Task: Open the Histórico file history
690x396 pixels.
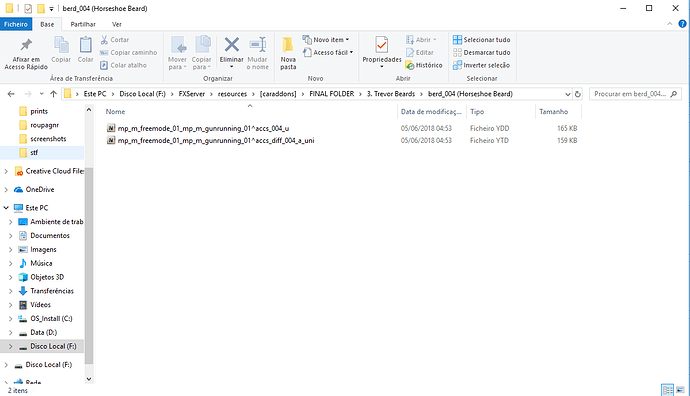Action: [424, 65]
